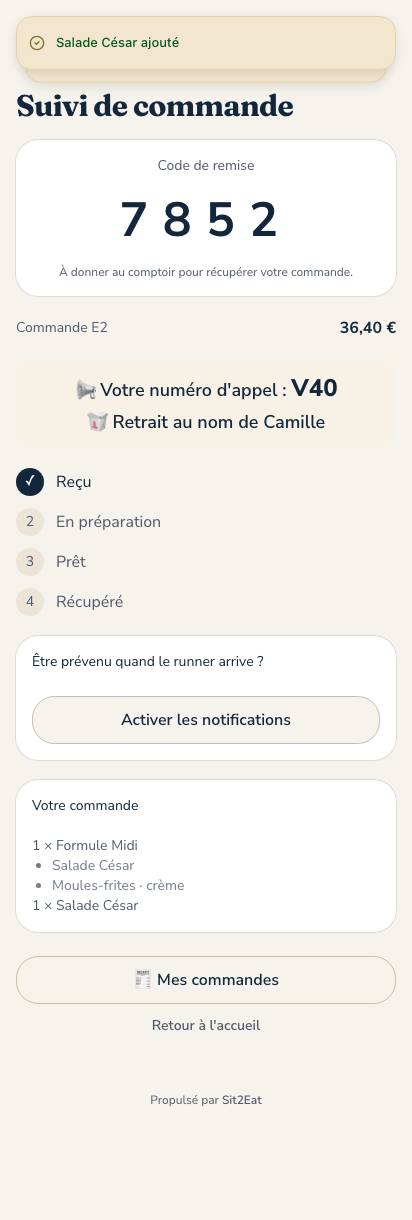
Task: Click the check circle icon in toast
Action: click(x=37, y=43)
